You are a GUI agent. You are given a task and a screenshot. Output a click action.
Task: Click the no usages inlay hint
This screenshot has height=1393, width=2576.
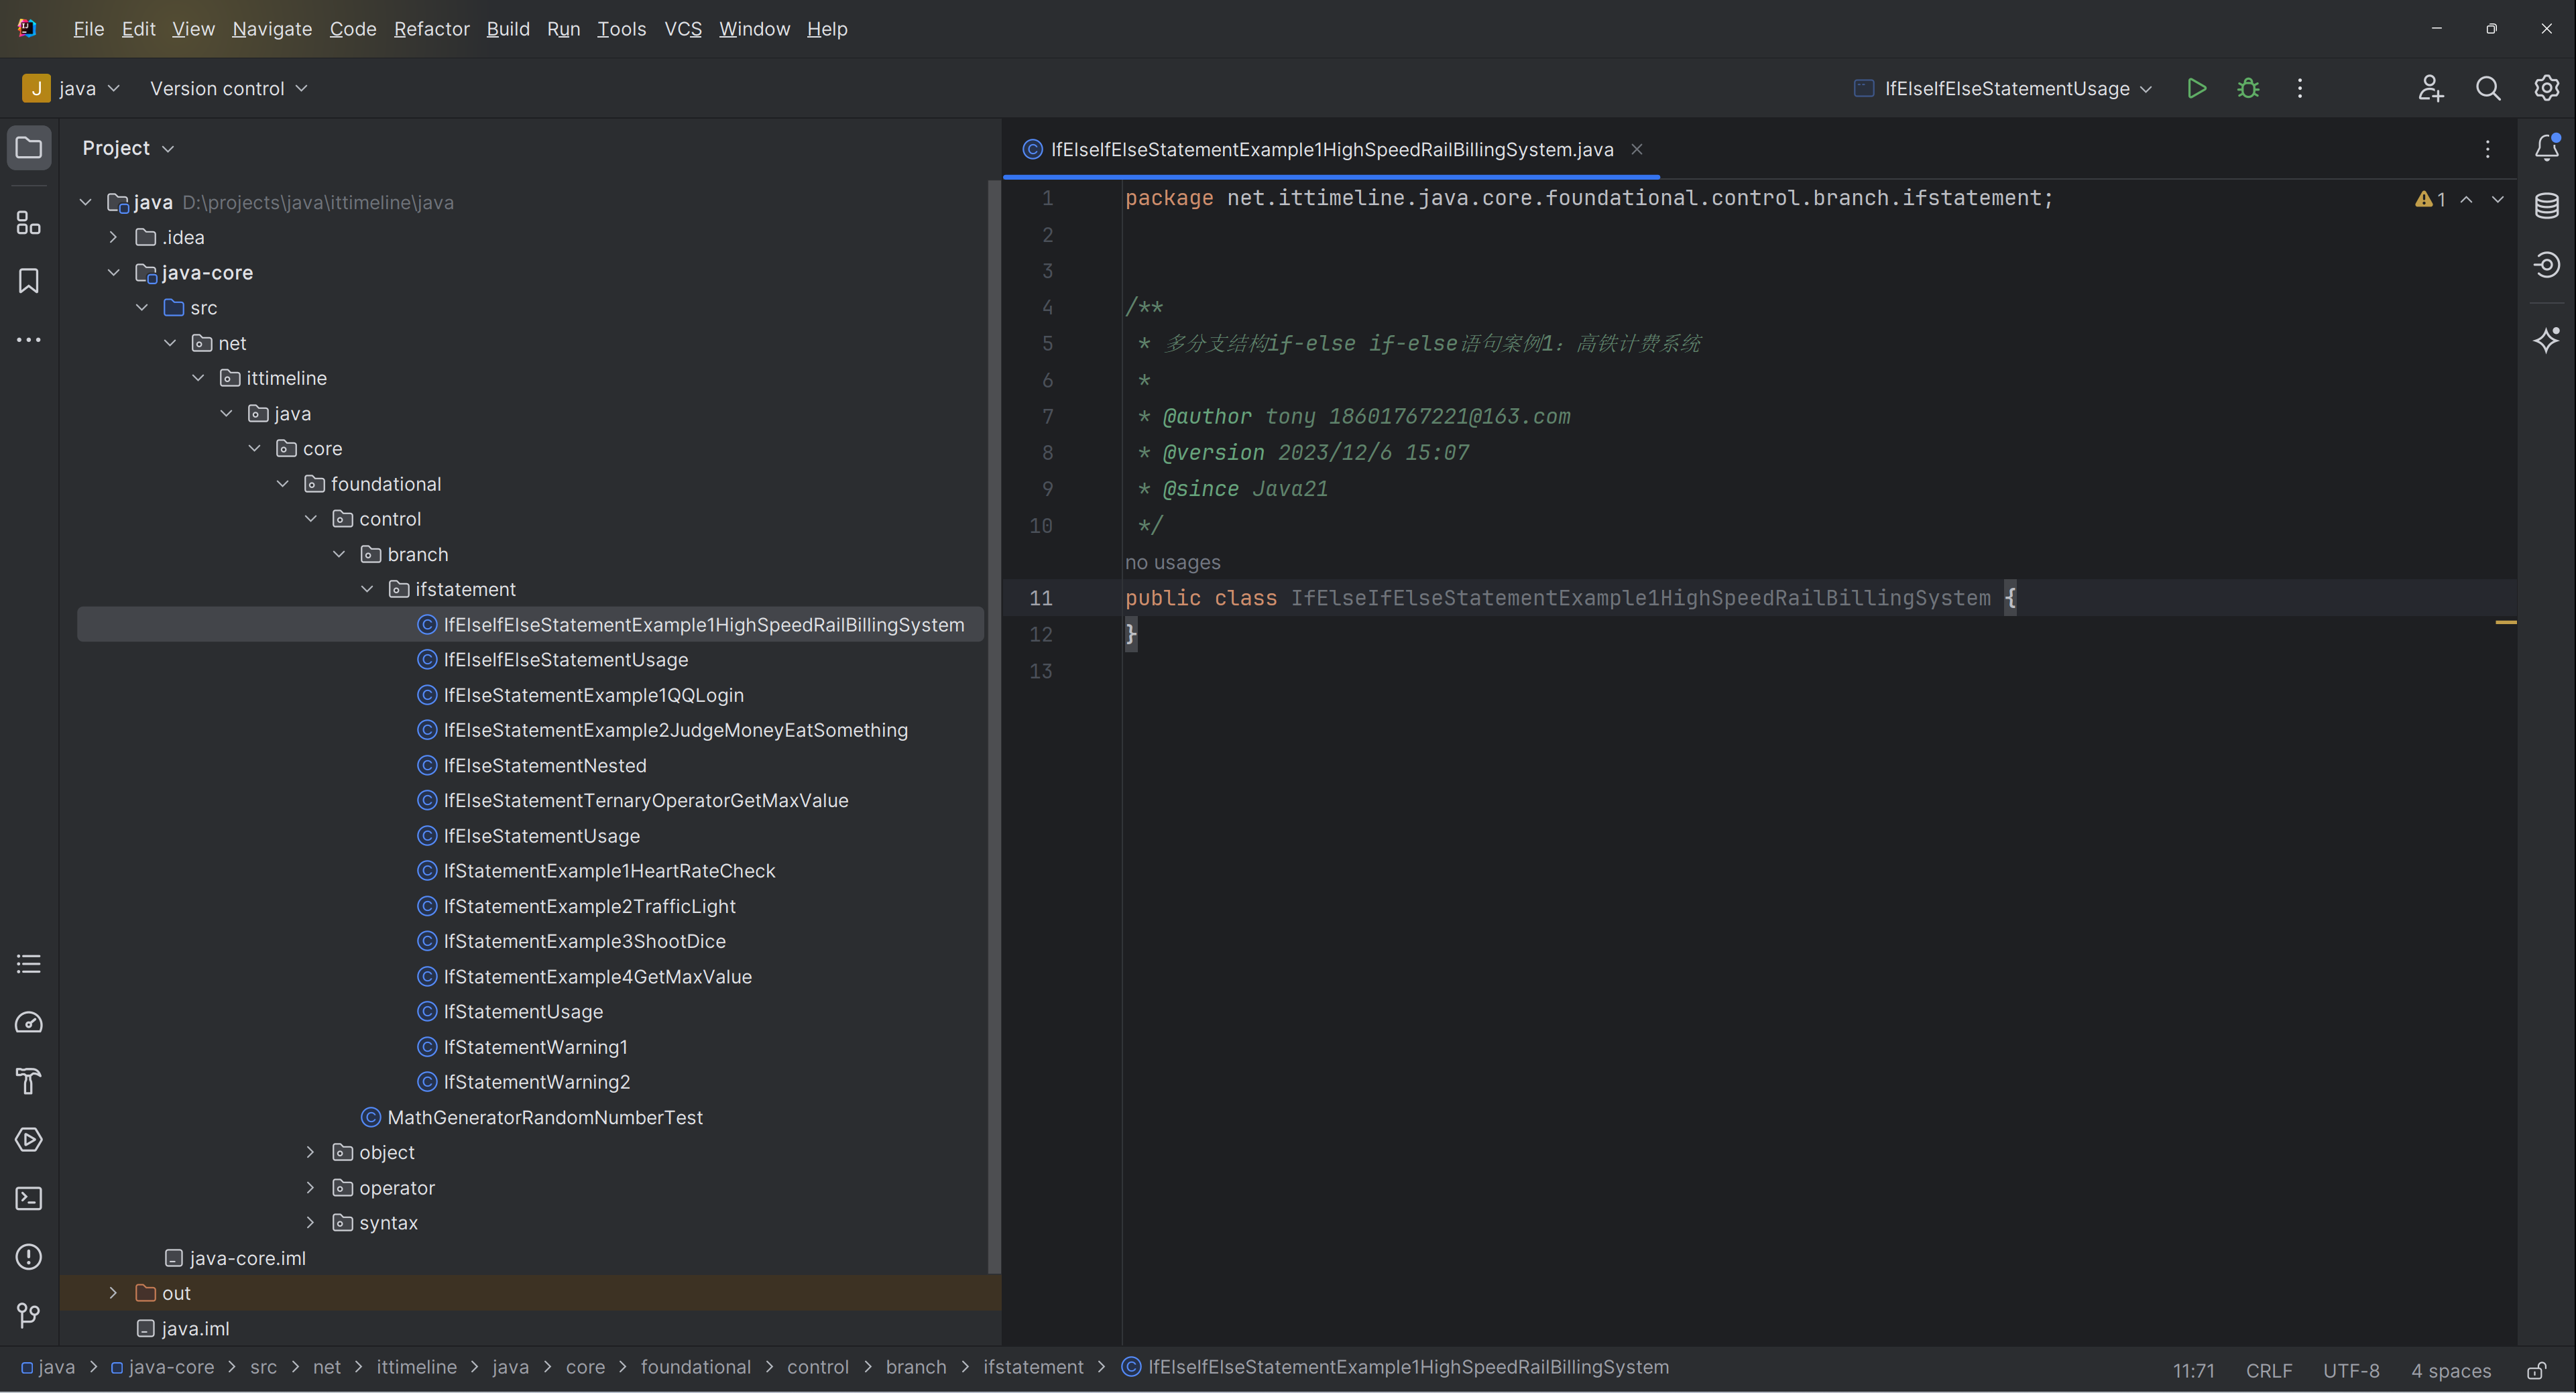(x=1172, y=563)
